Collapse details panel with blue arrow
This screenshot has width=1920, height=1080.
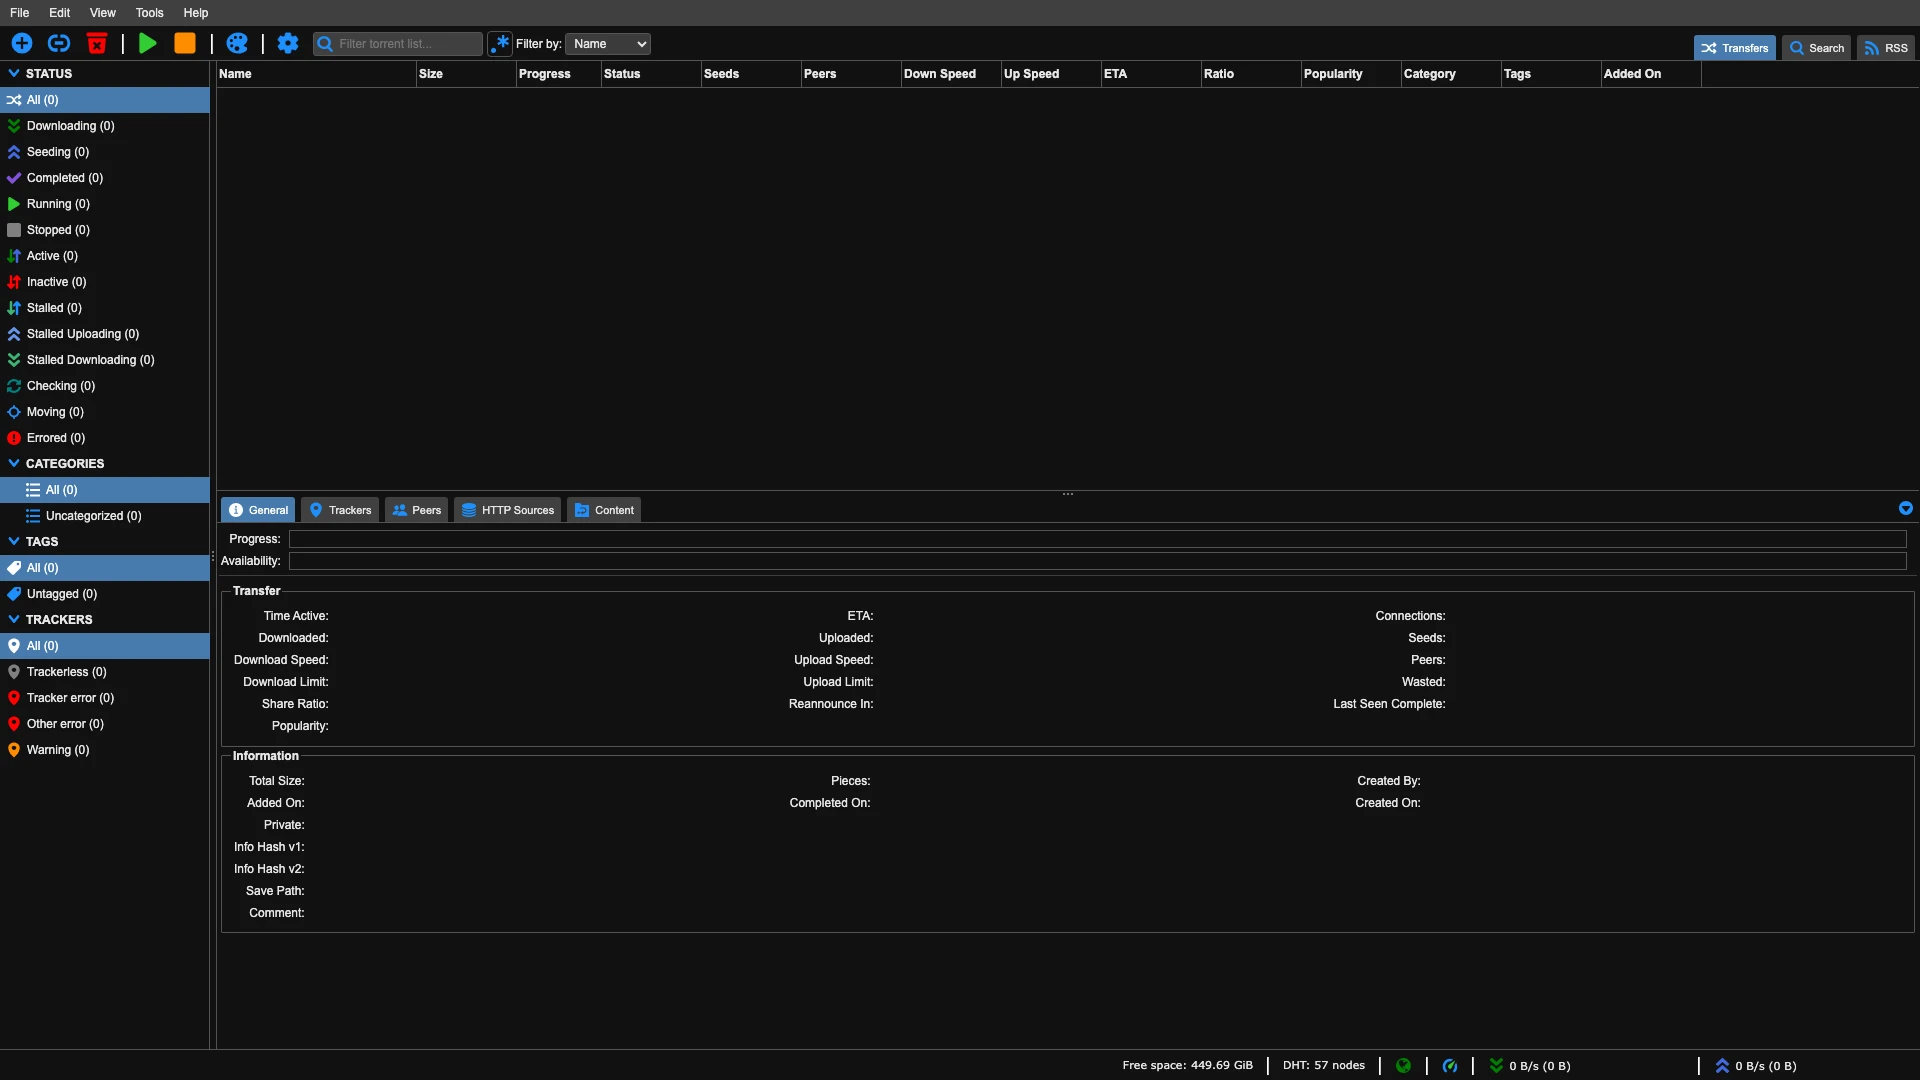click(1906, 508)
